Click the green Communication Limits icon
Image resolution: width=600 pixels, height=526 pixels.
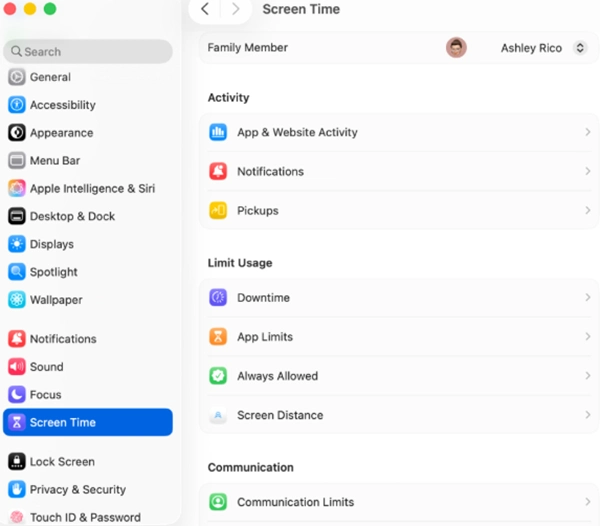(218, 502)
